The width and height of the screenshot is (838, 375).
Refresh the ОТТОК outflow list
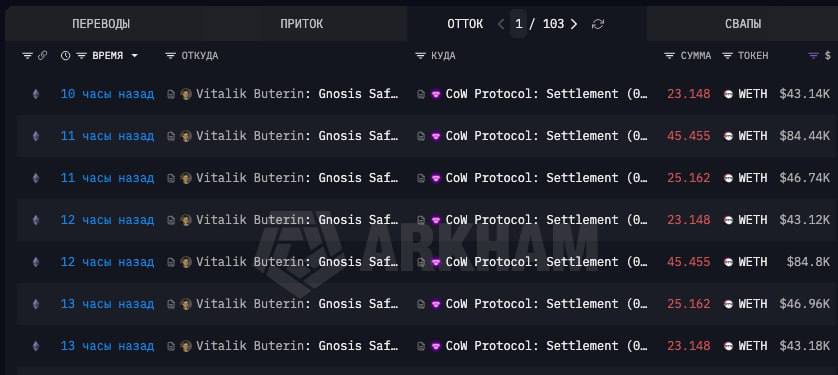pyautogui.click(x=598, y=24)
